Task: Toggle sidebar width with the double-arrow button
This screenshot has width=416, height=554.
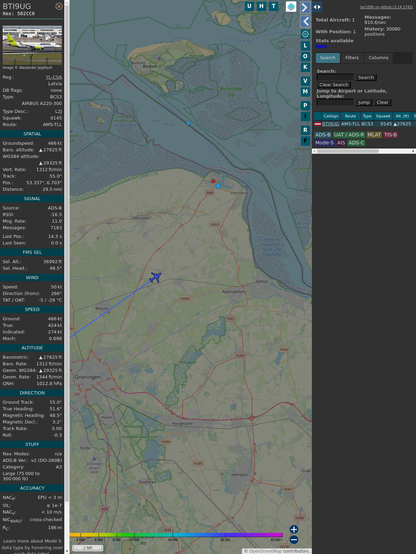Action: pyautogui.click(x=317, y=7)
